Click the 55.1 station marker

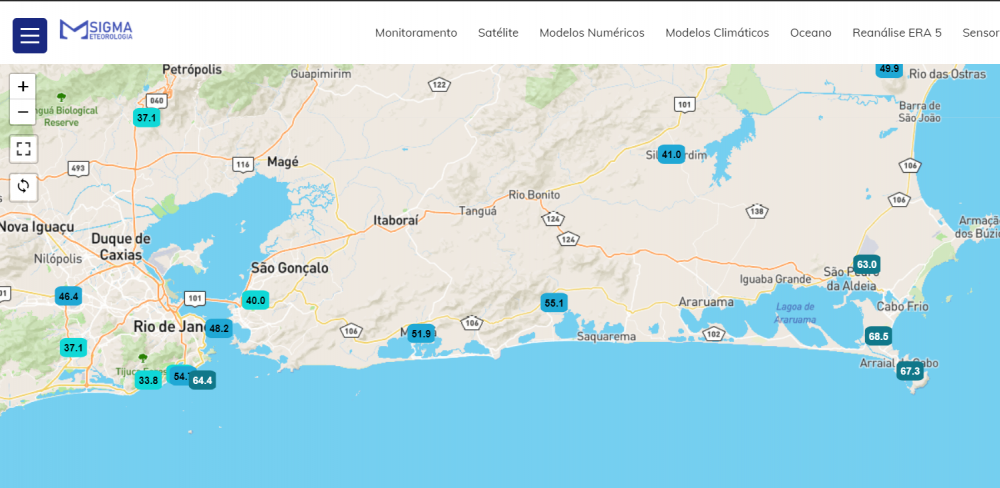[x=553, y=302]
